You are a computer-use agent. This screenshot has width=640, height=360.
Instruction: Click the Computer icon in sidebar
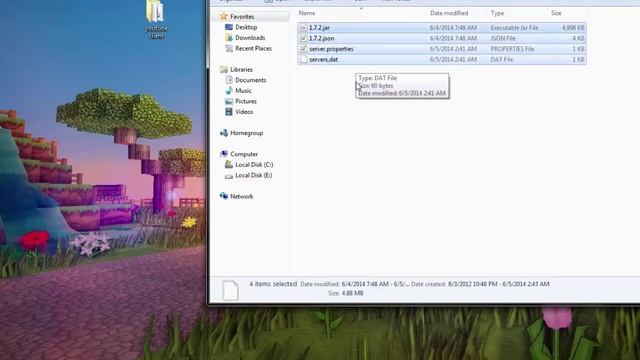point(224,154)
